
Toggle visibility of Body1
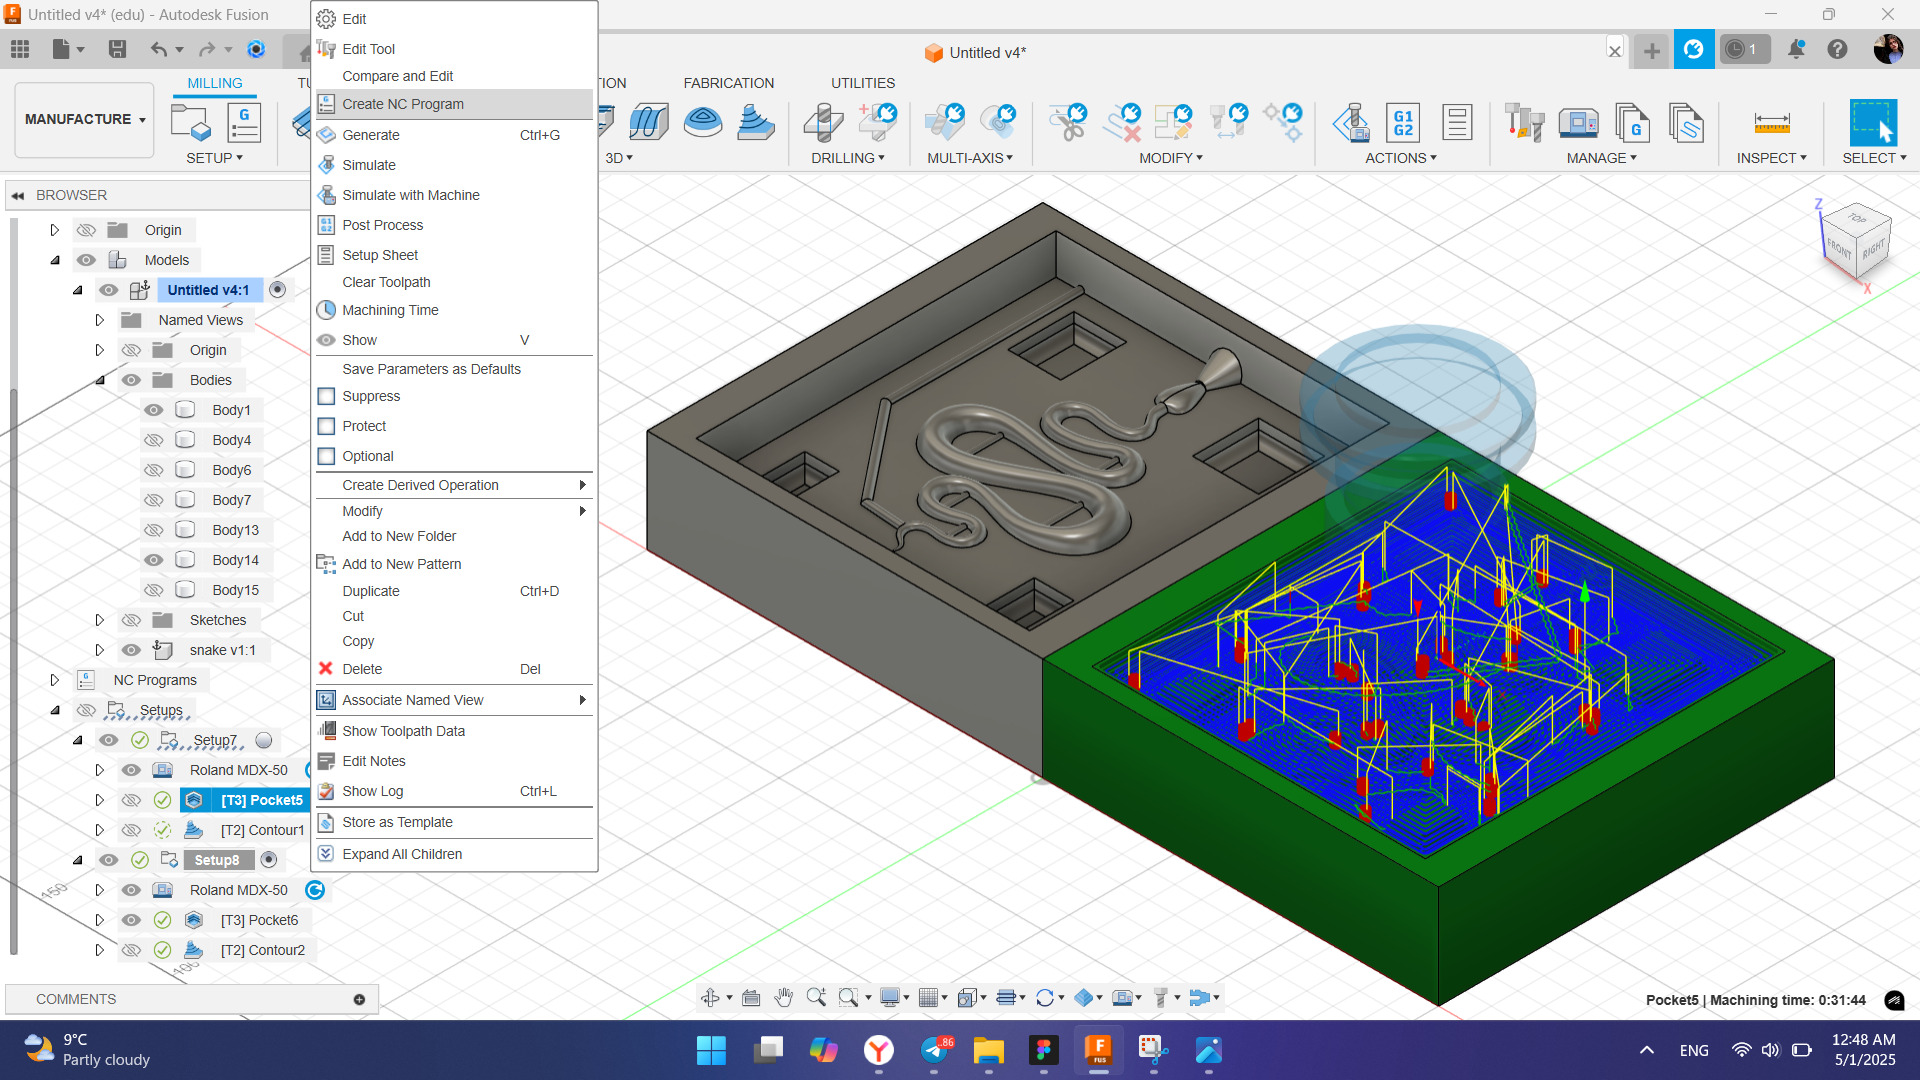tap(153, 410)
